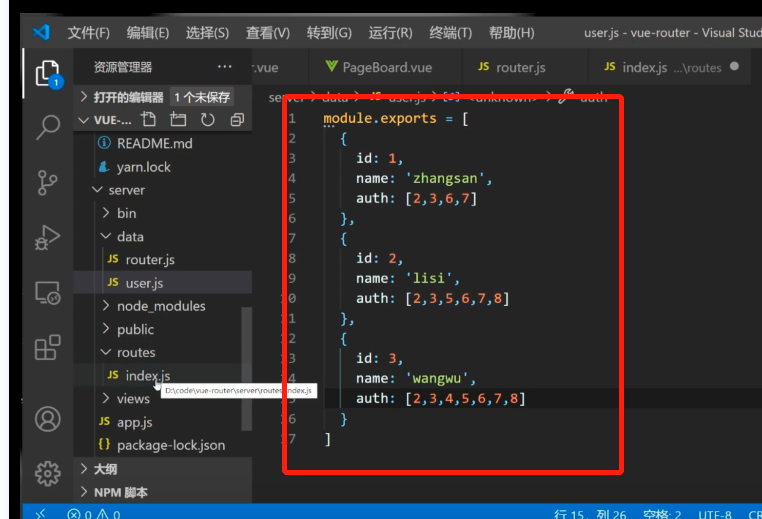
Task: Open the 编辑(E) menu
Action: pos(148,33)
